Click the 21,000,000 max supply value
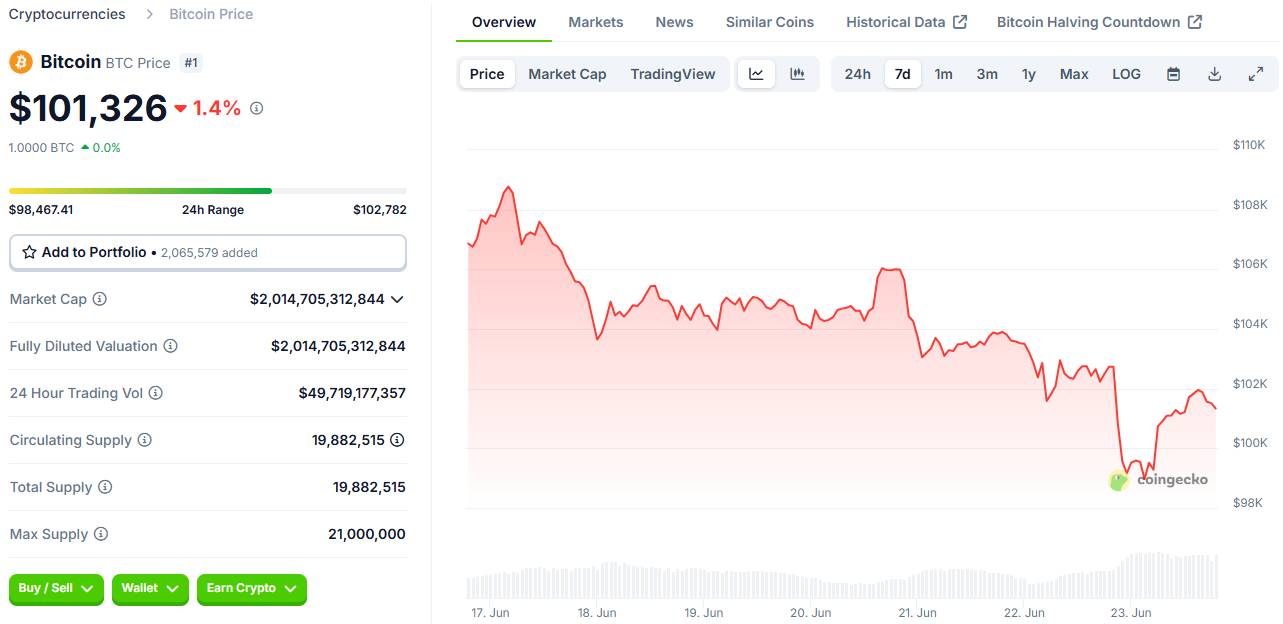The image size is (1283, 624). pyautogui.click(x=367, y=534)
